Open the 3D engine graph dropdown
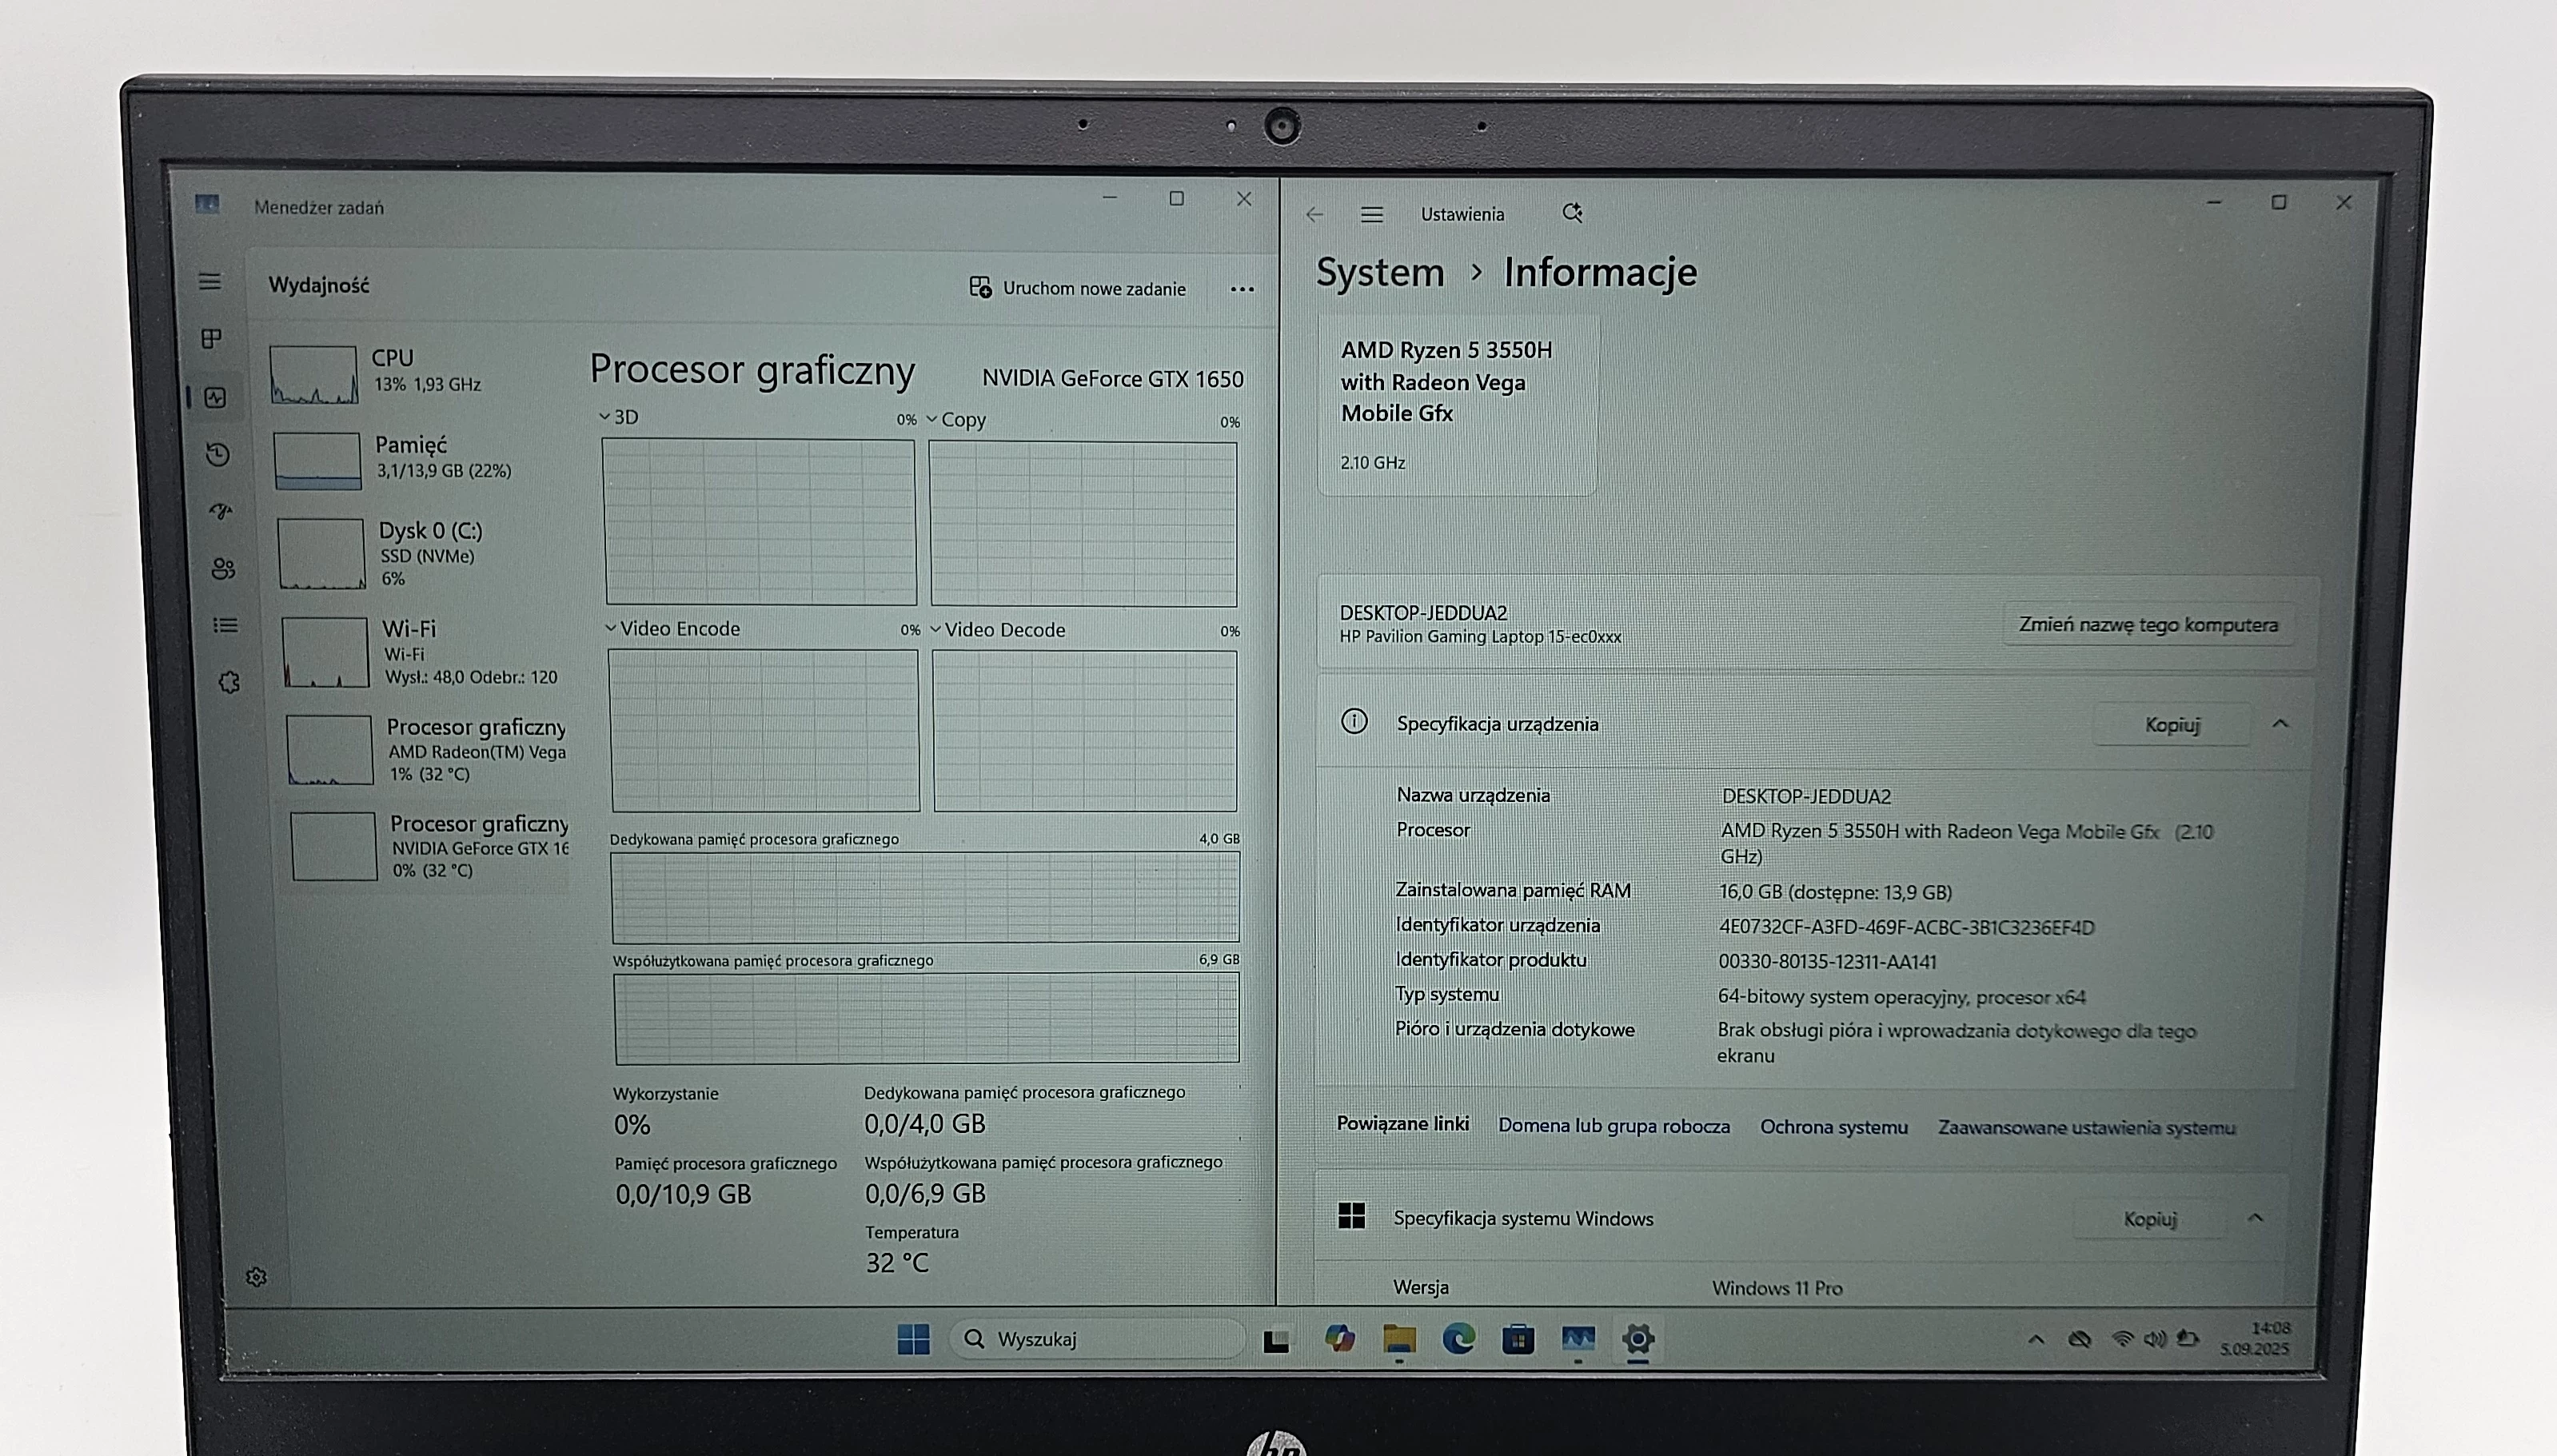The width and height of the screenshot is (2557, 1456). [x=618, y=417]
